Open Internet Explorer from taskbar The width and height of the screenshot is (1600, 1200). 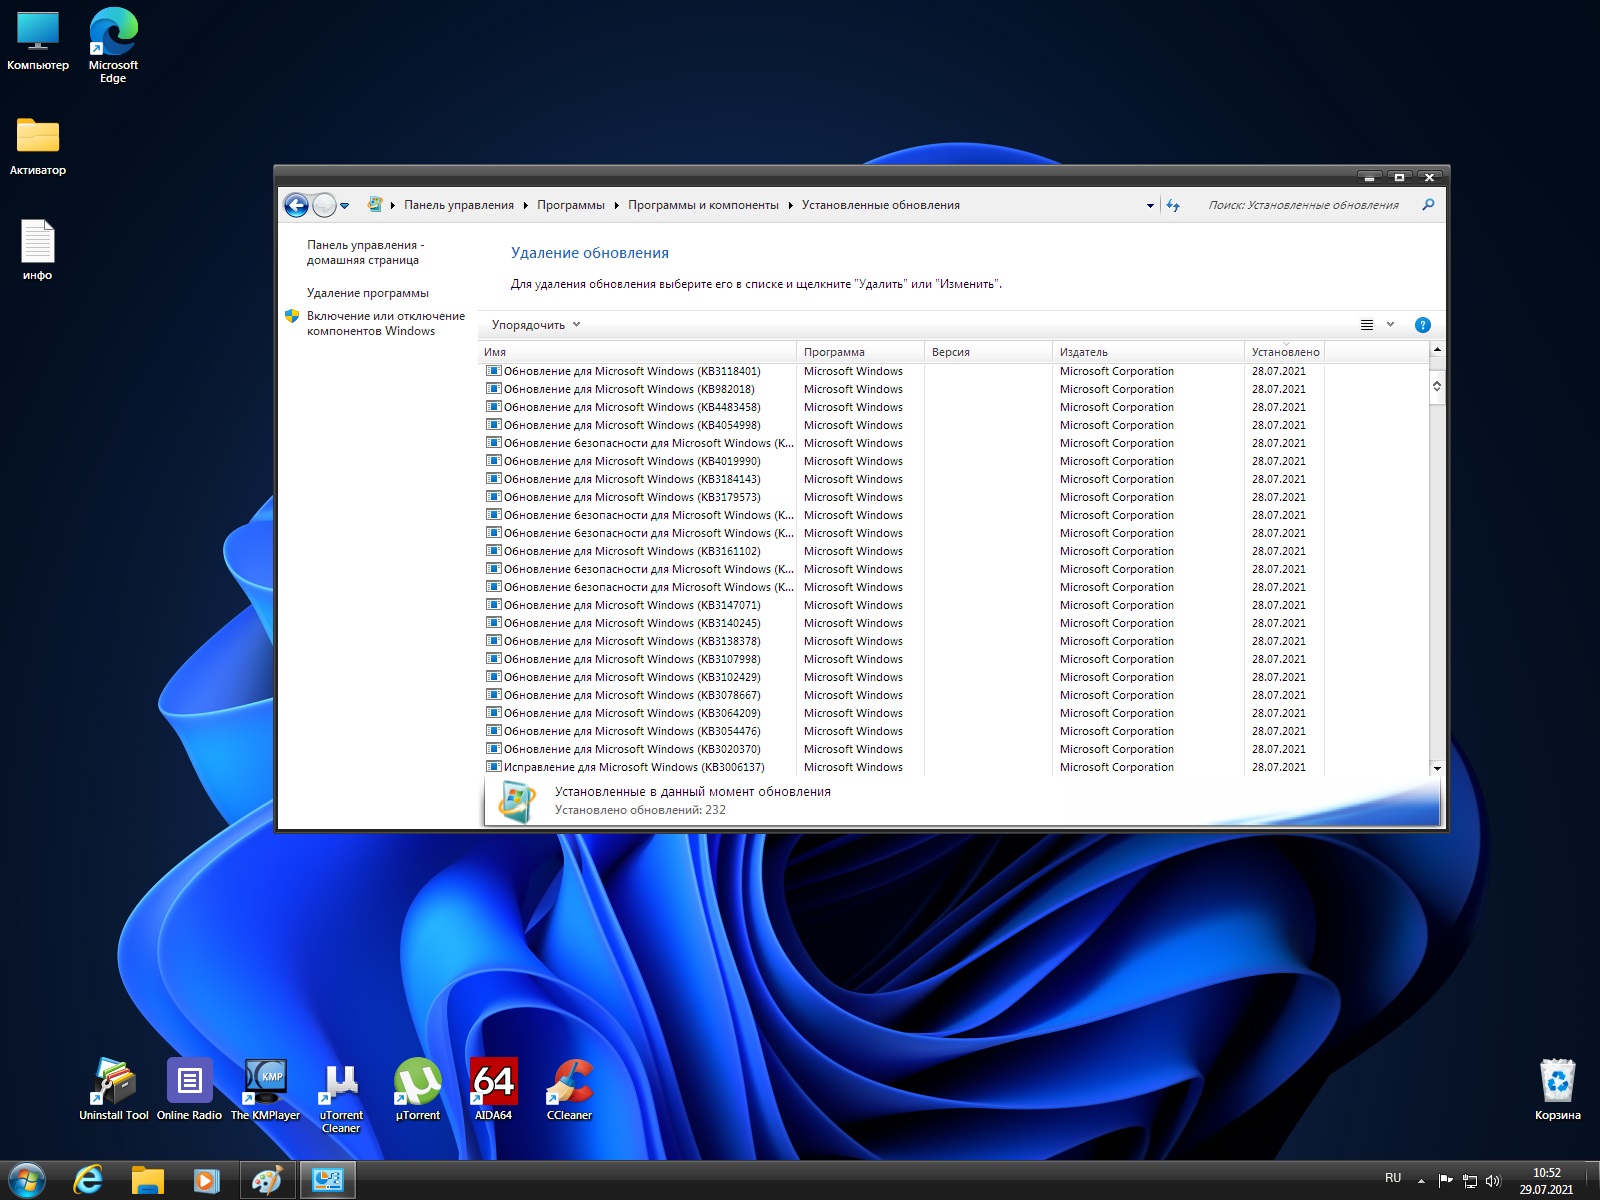88,1181
